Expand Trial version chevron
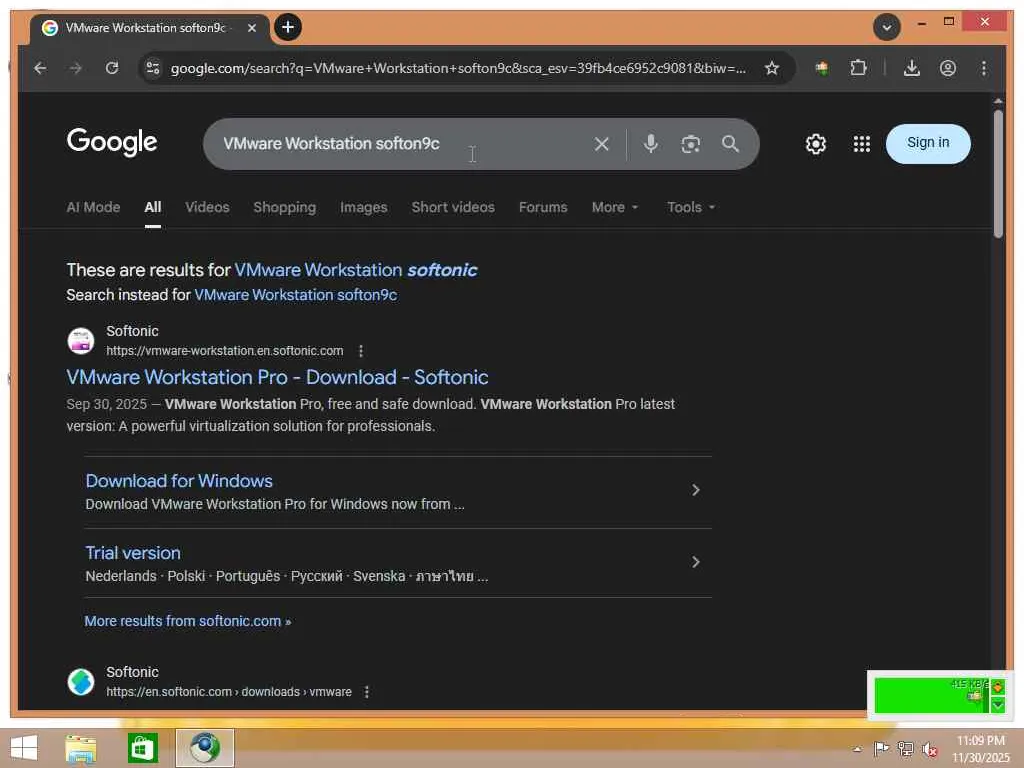Image resolution: width=1024 pixels, height=768 pixels. (x=696, y=562)
